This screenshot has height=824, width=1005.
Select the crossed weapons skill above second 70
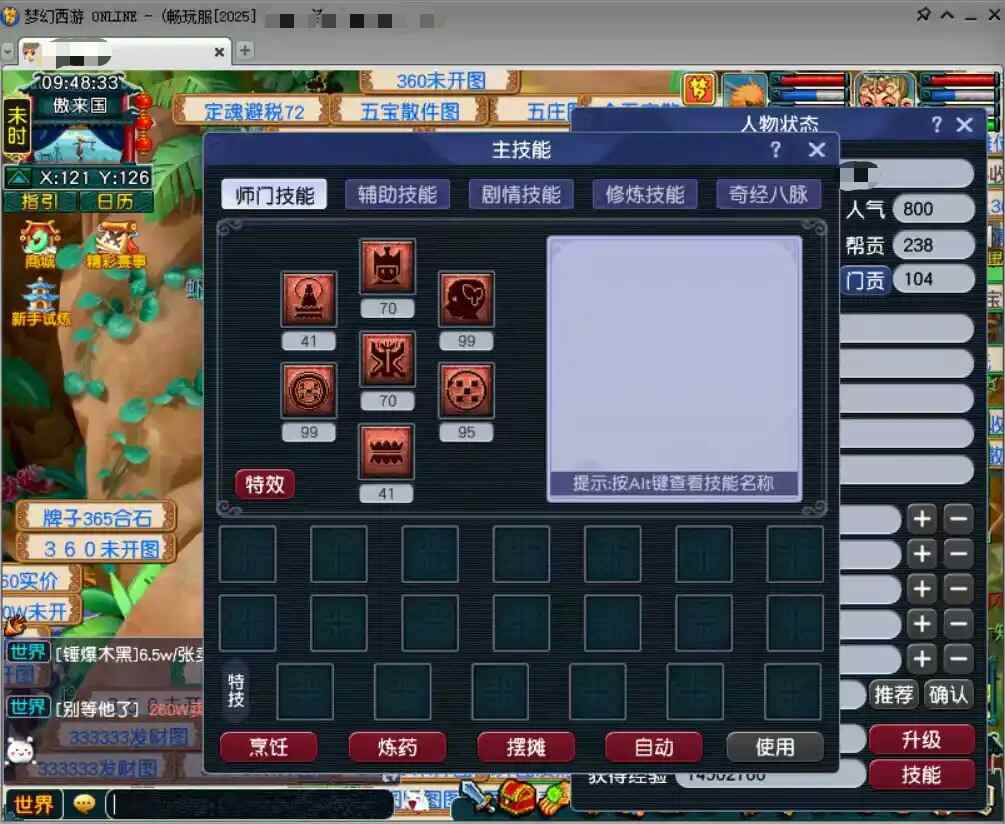(387, 359)
